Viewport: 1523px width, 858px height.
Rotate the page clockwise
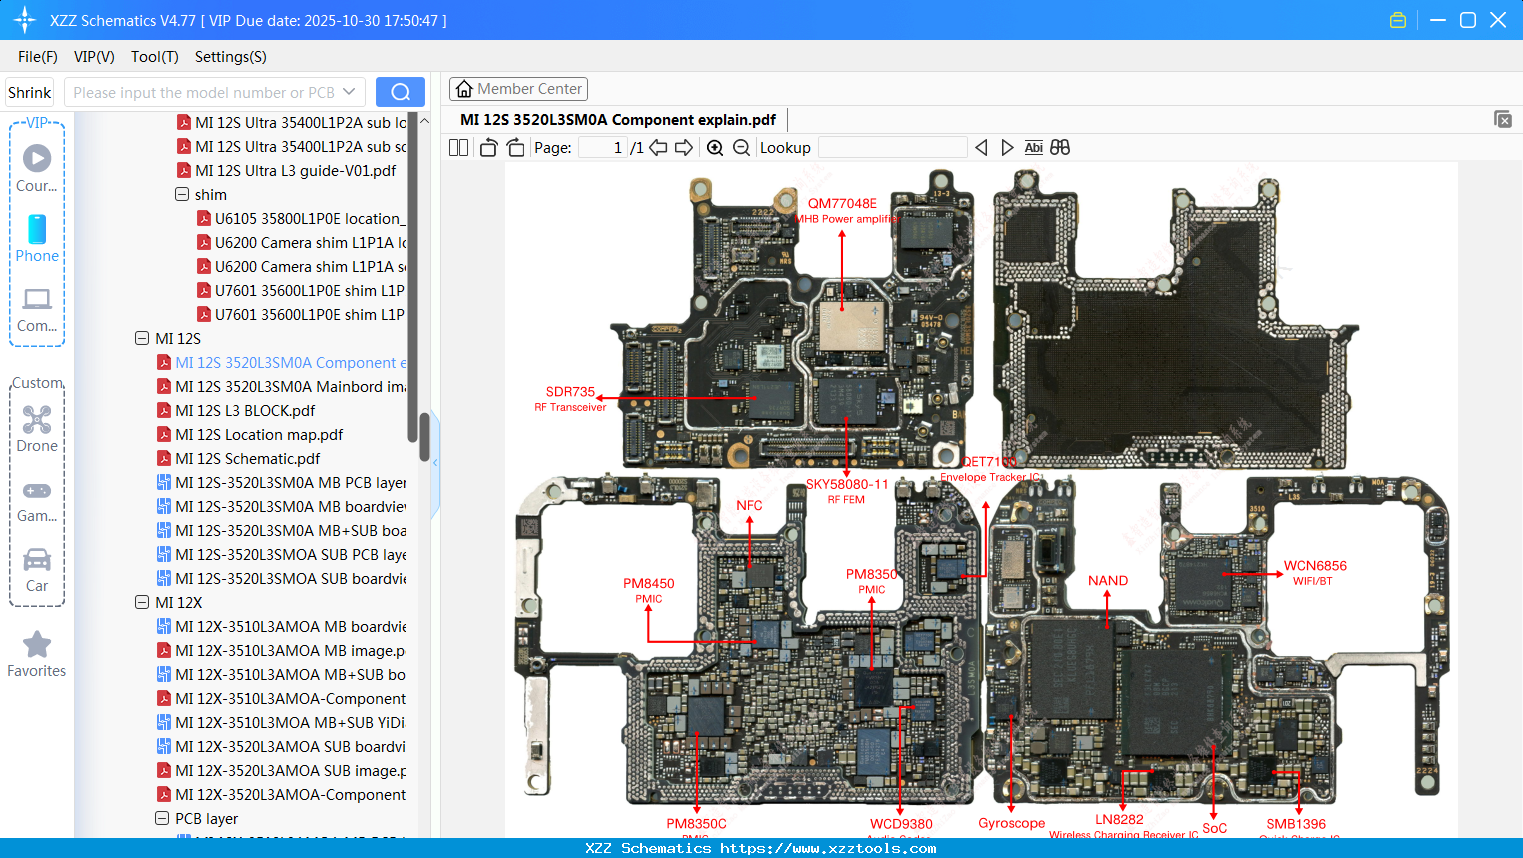514,147
